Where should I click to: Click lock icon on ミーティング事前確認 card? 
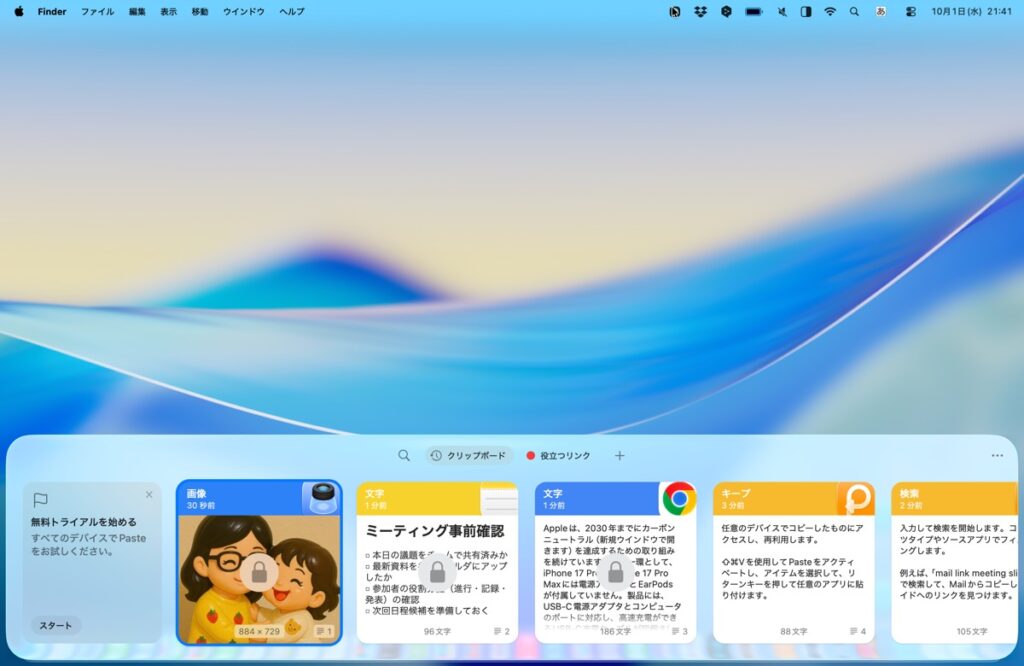point(437,572)
